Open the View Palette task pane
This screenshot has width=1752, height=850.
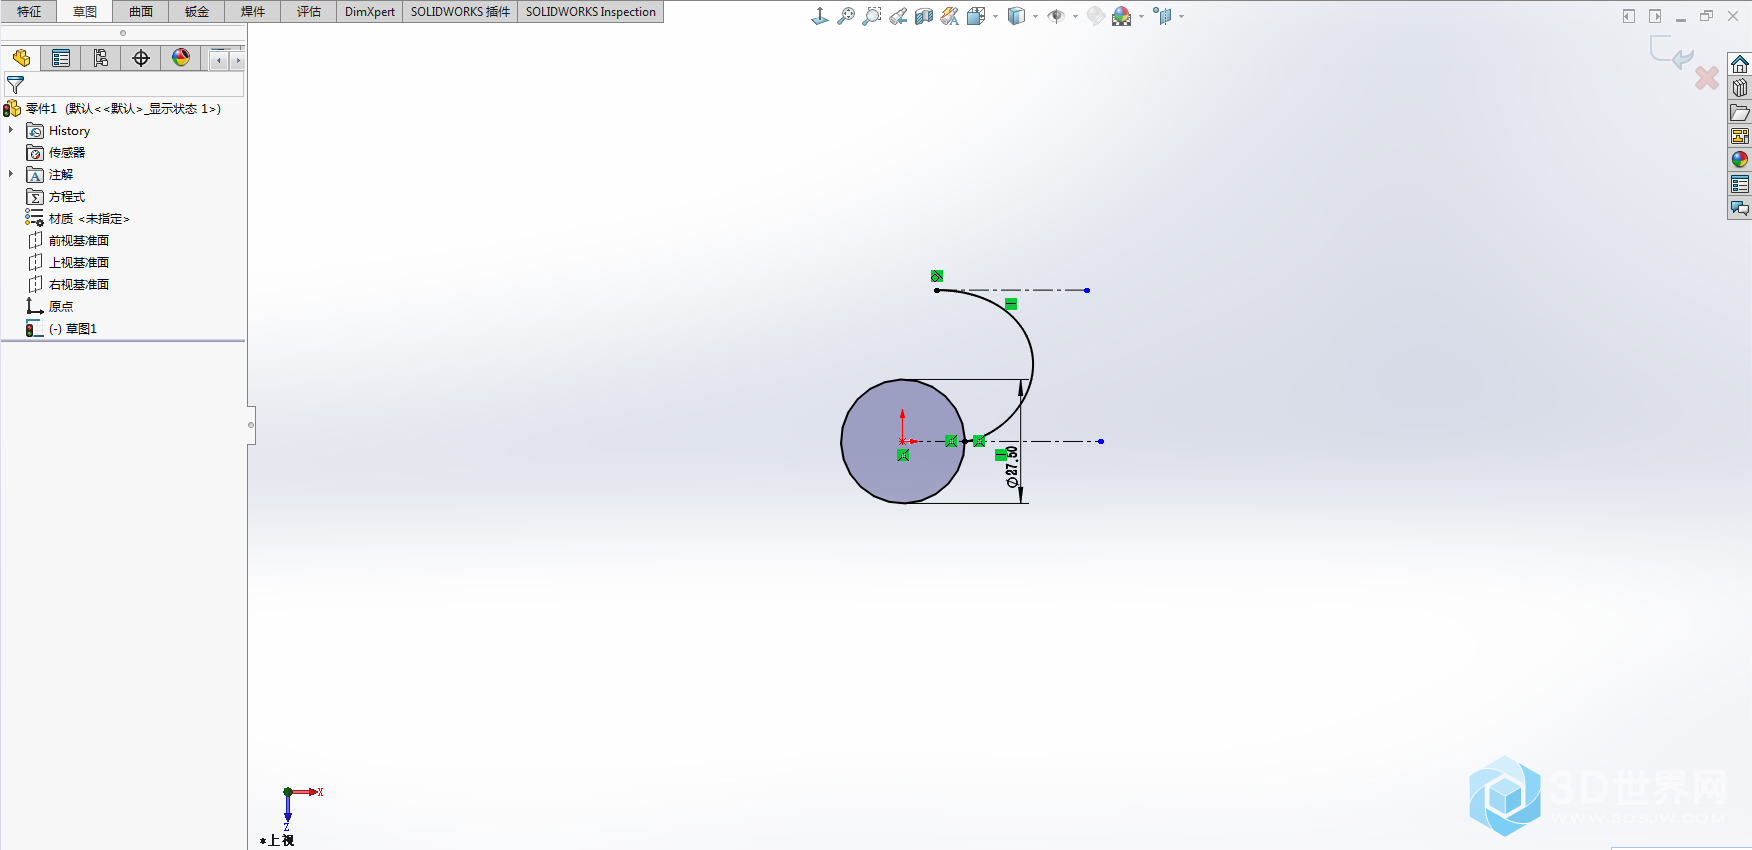(1740, 137)
